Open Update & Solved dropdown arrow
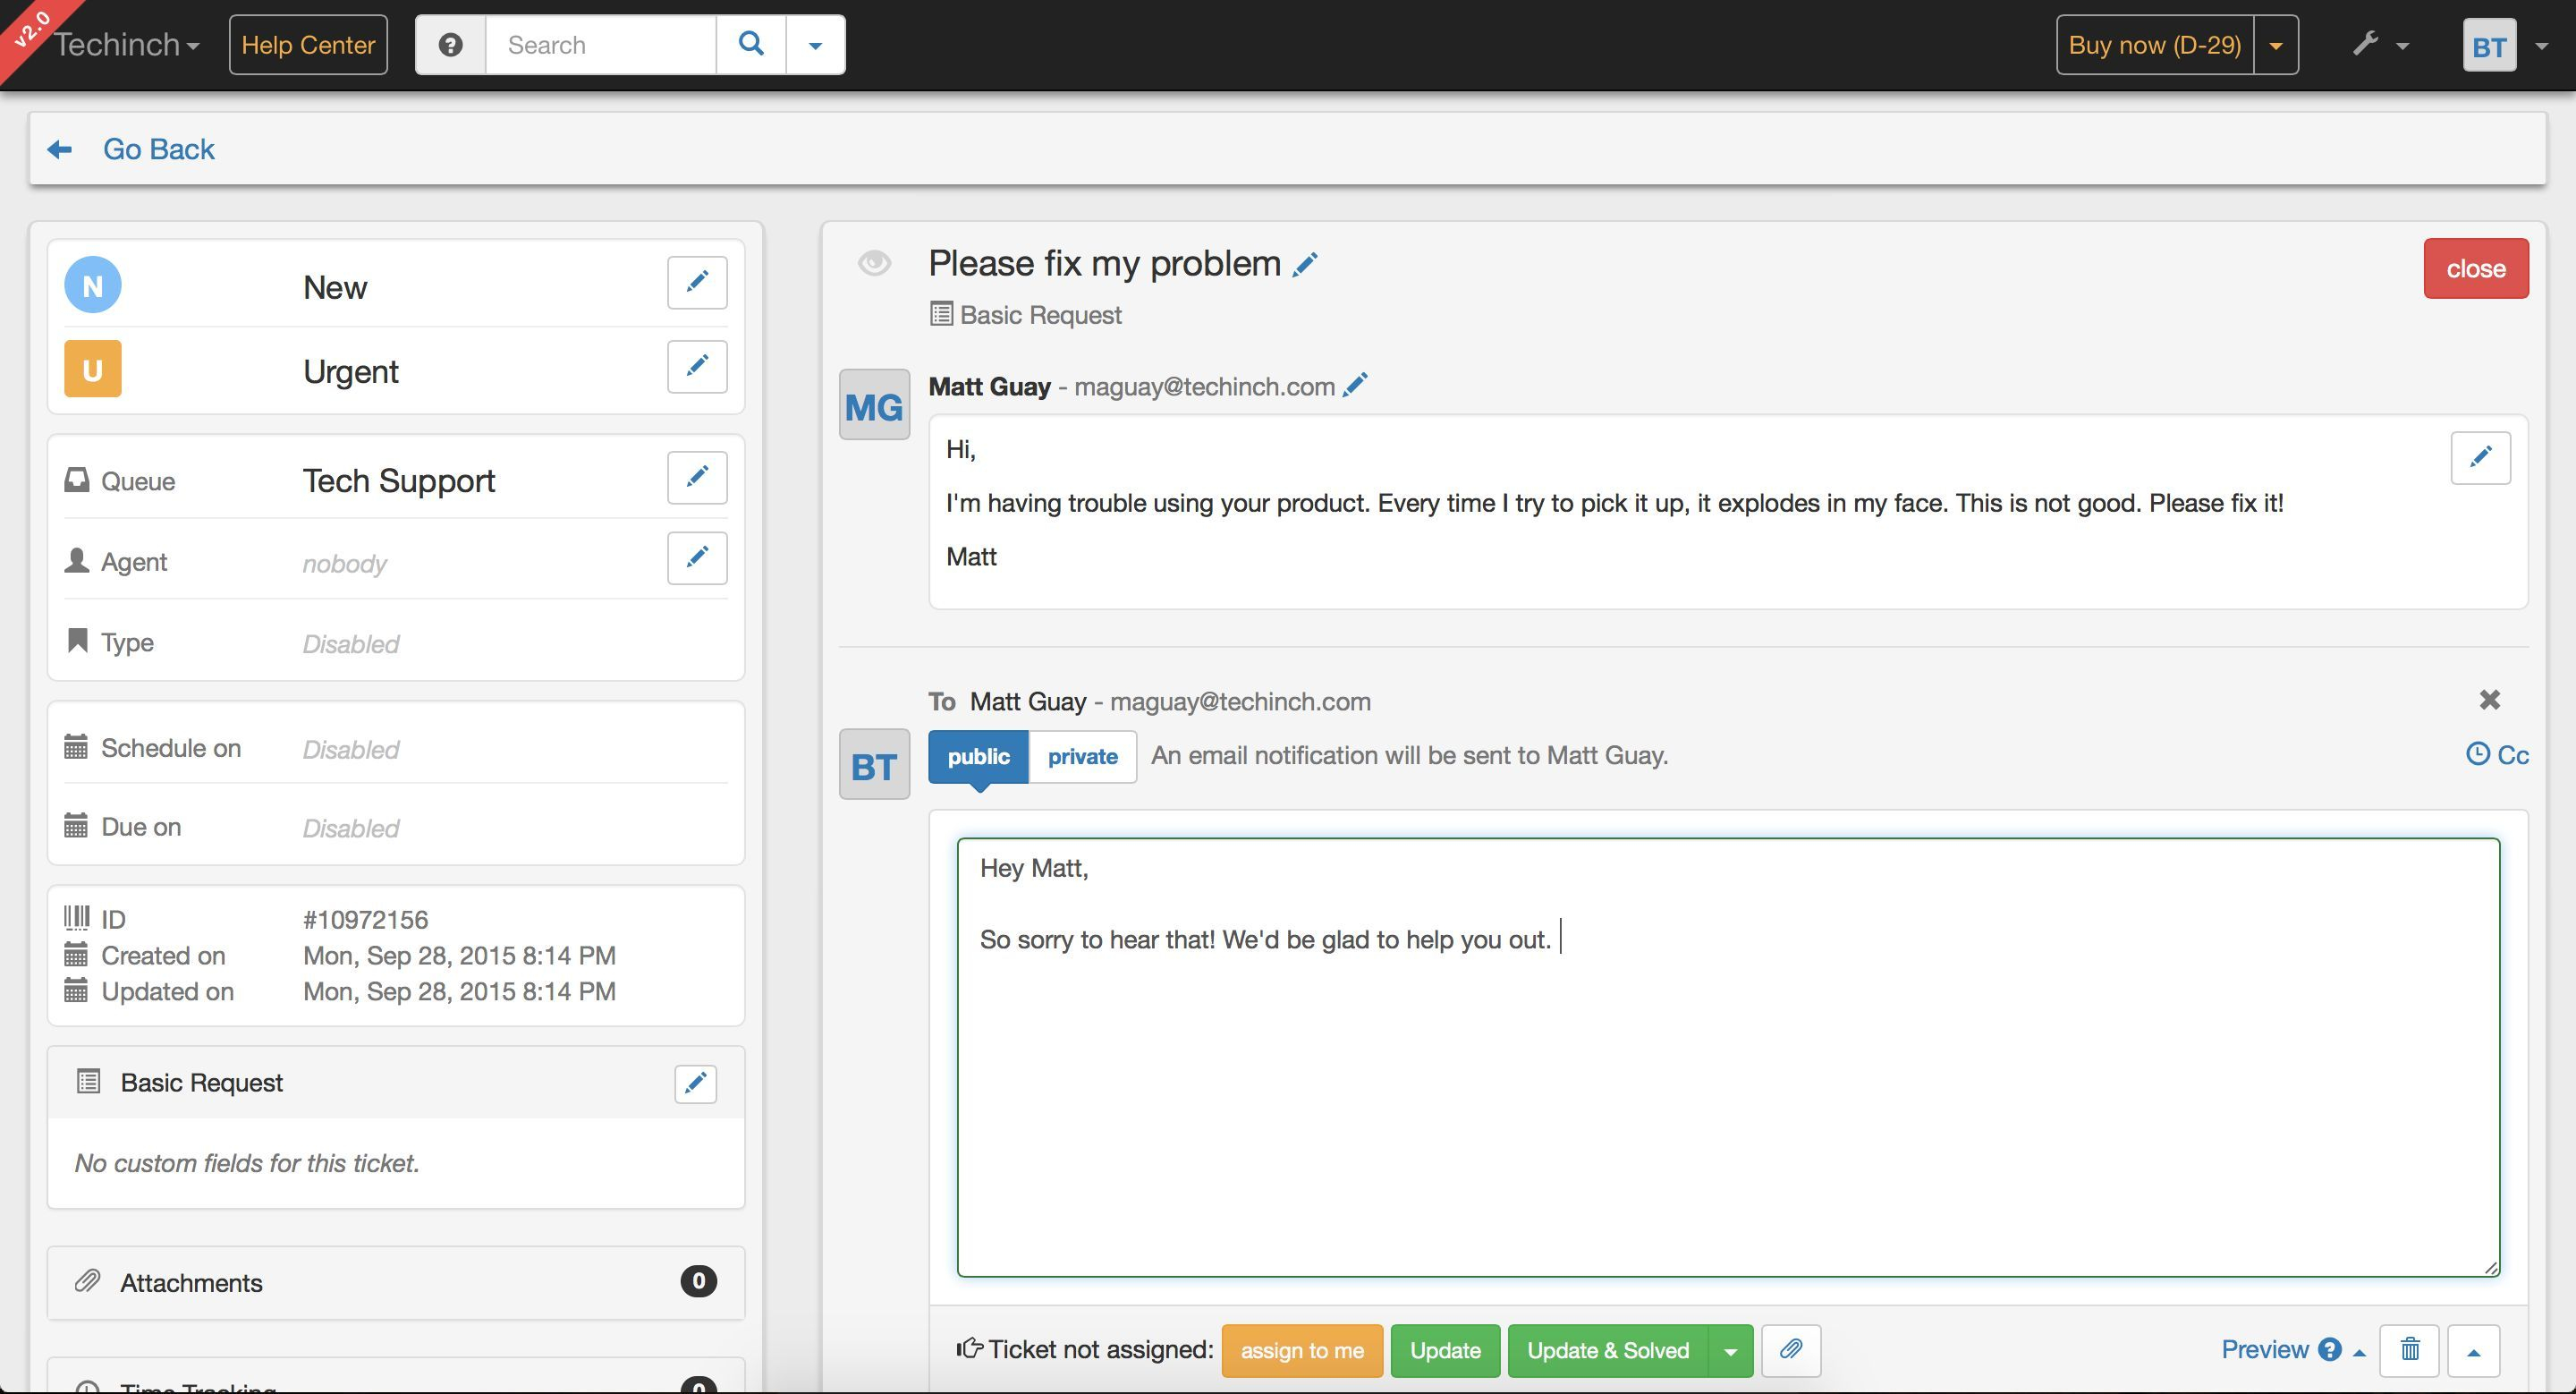The image size is (2576, 1394). pyautogui.click(x=1730, y=1351)
